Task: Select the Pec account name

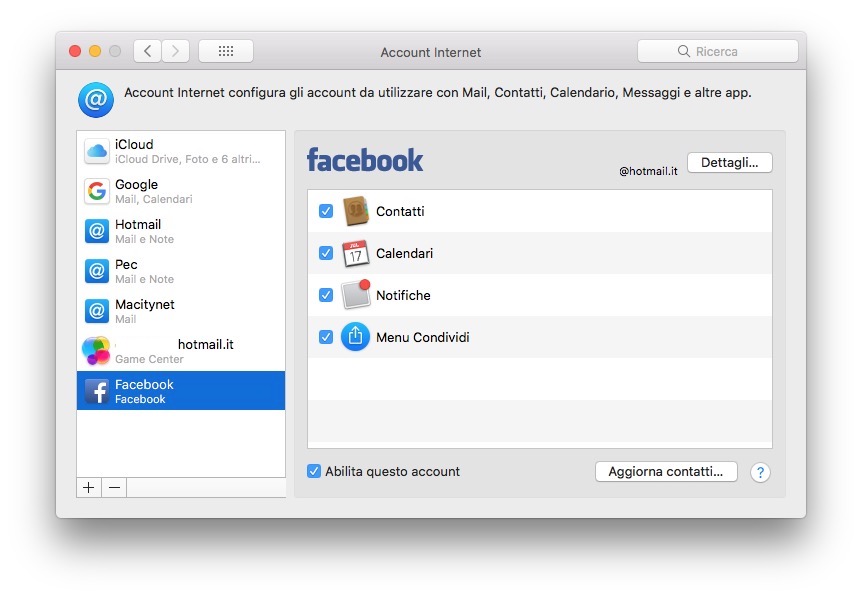Action: 126,264
